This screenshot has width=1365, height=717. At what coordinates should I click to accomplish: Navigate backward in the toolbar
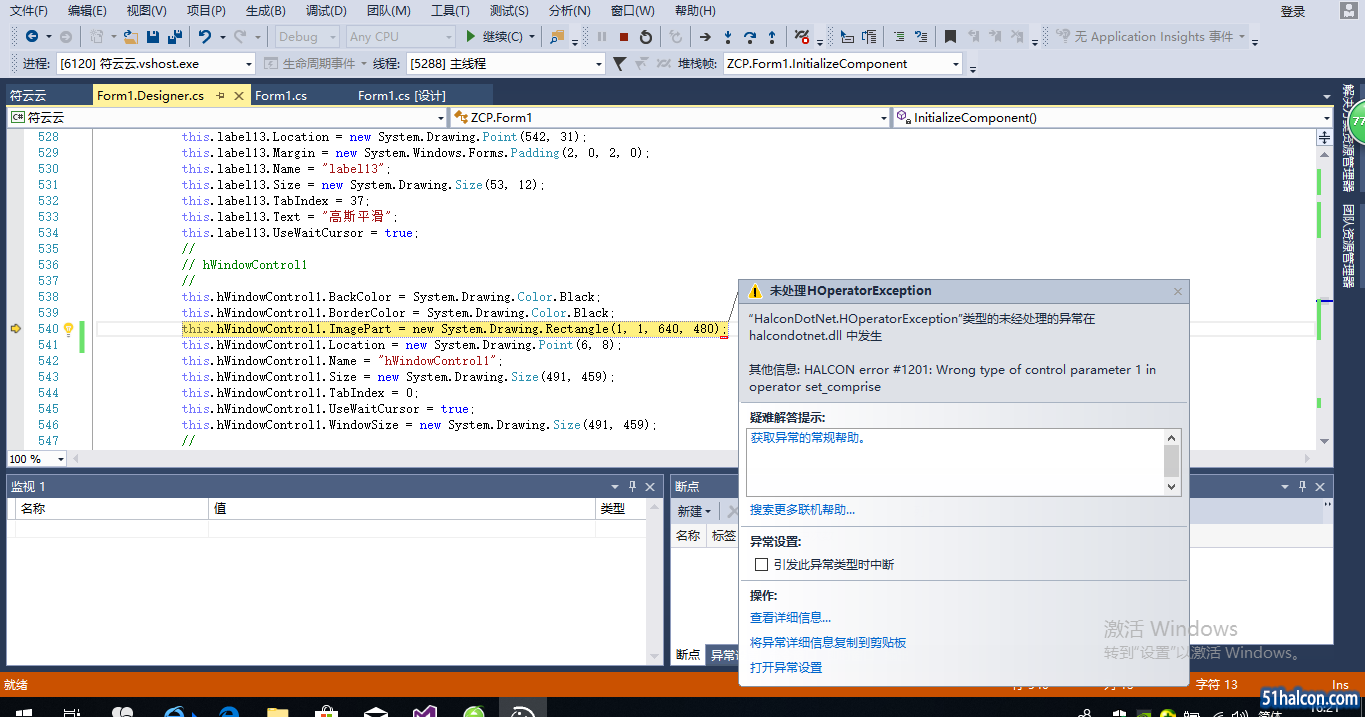pos(32,37)
